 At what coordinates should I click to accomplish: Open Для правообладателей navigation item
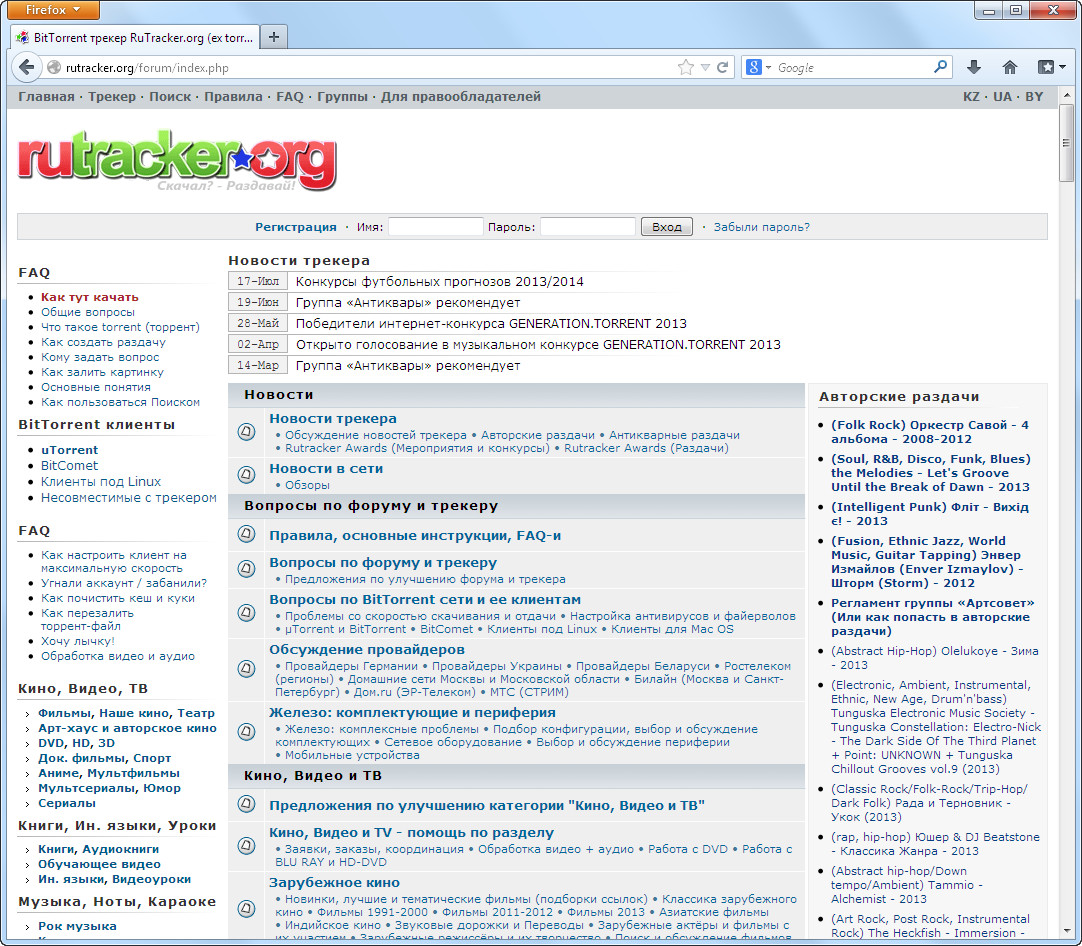click(461, 97)
